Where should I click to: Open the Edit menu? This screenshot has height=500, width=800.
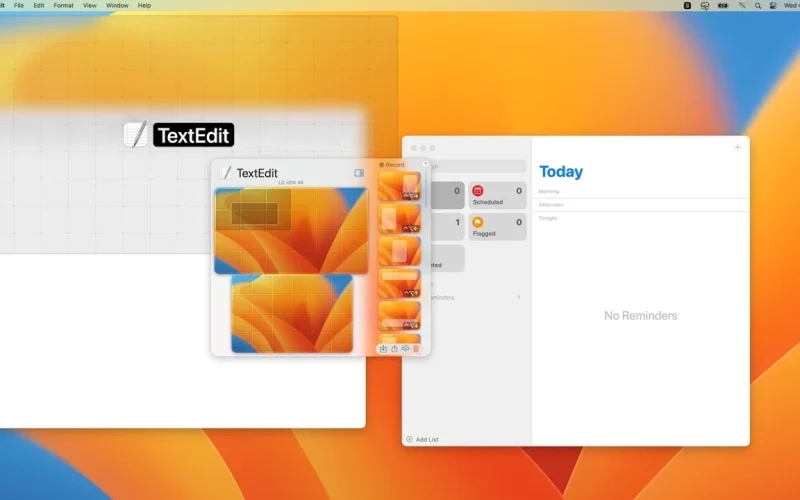tap(39, 5)
